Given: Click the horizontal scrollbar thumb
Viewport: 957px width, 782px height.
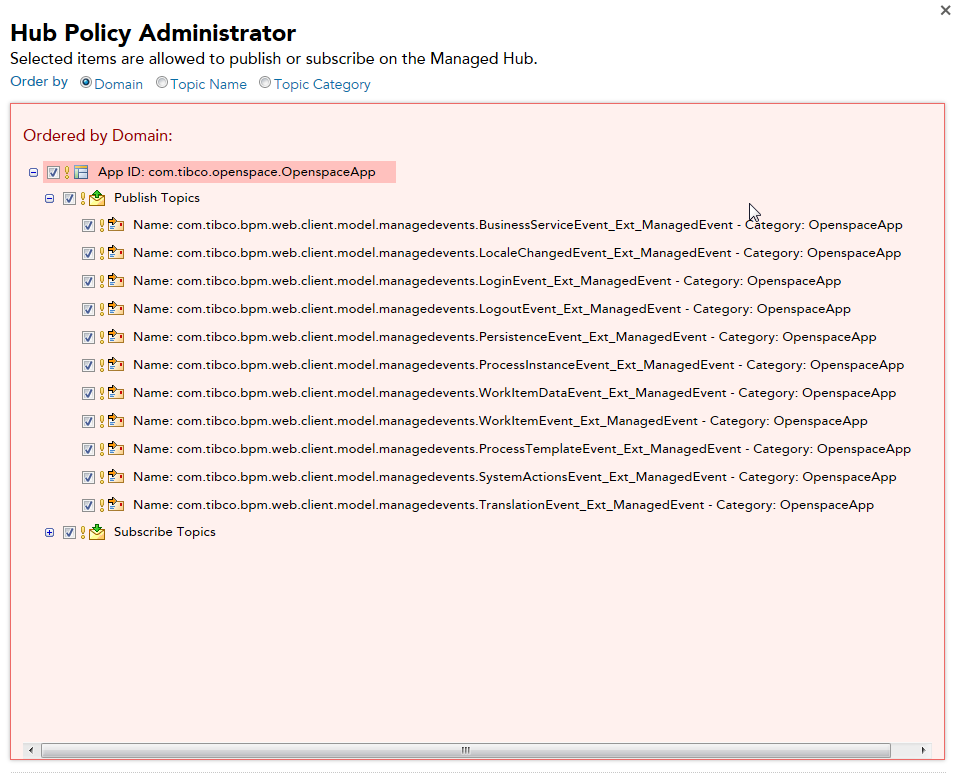Looking at the screenshot, I should (466, 750).
